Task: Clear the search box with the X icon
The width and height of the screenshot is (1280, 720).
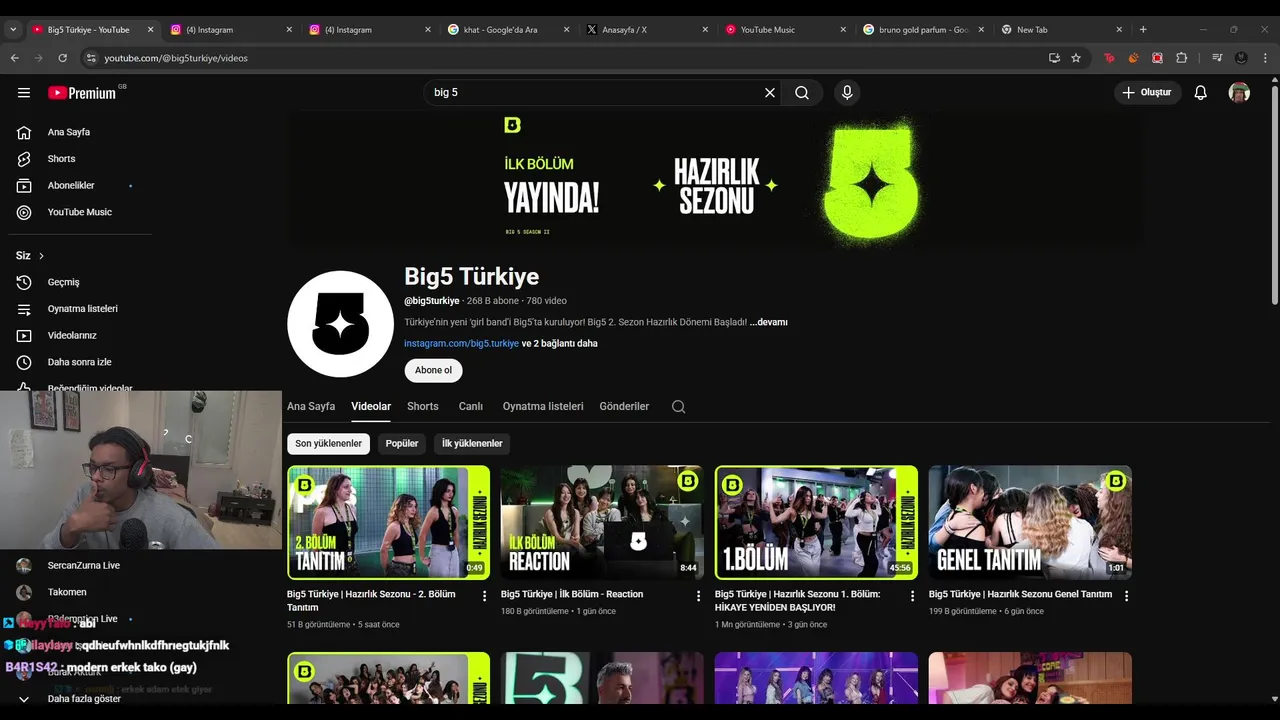Action: (770, 93)
